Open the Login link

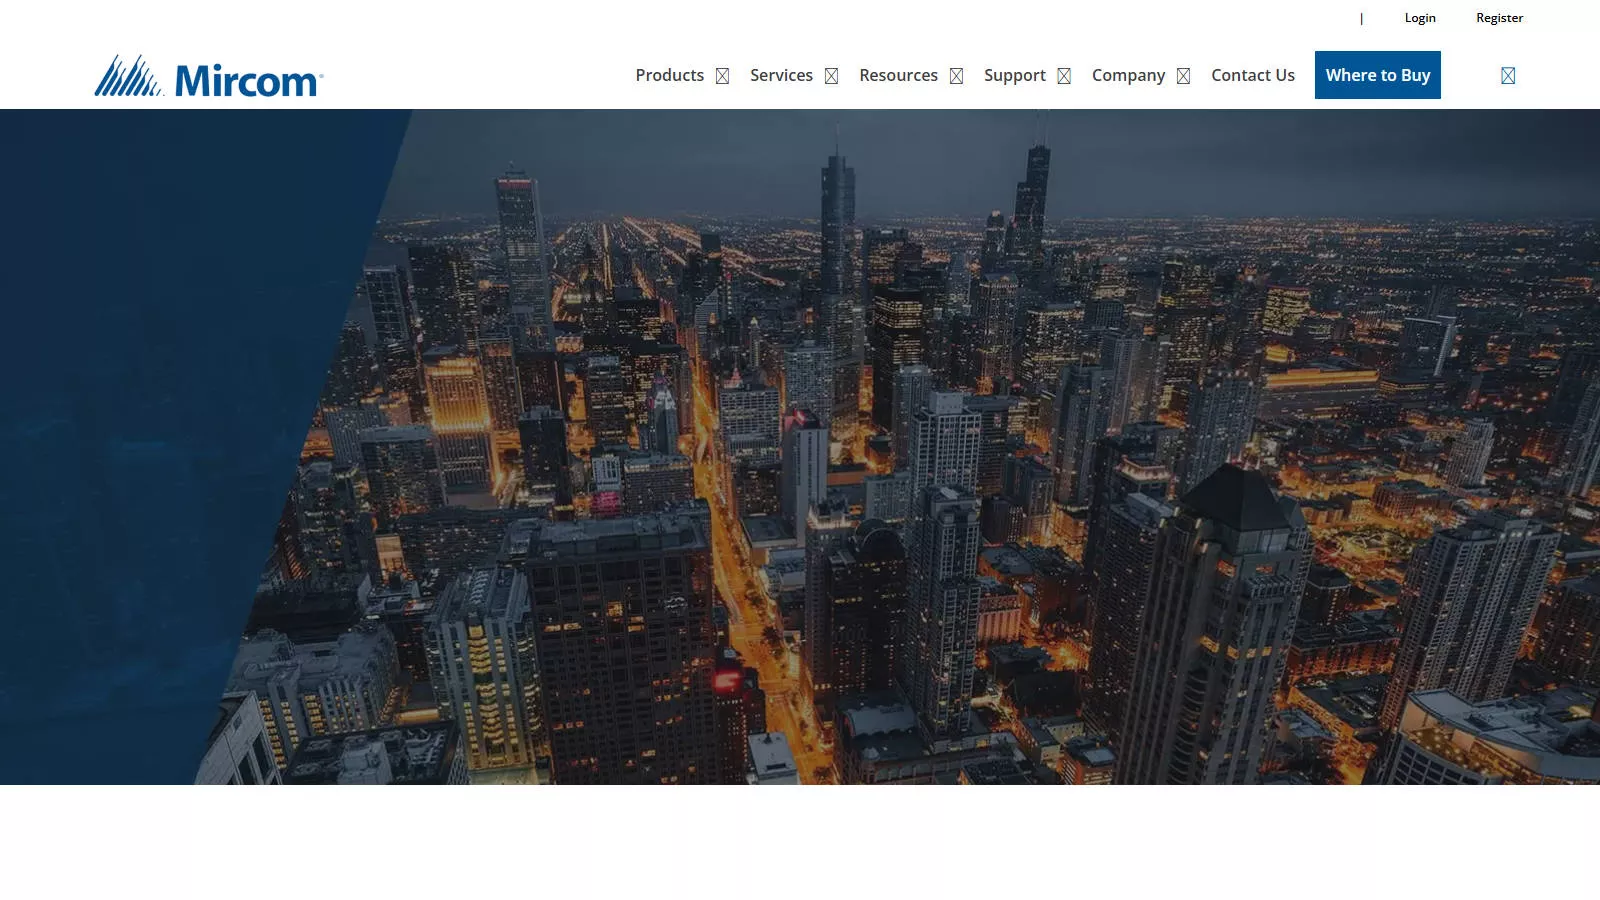click(x=1420, y=18)
